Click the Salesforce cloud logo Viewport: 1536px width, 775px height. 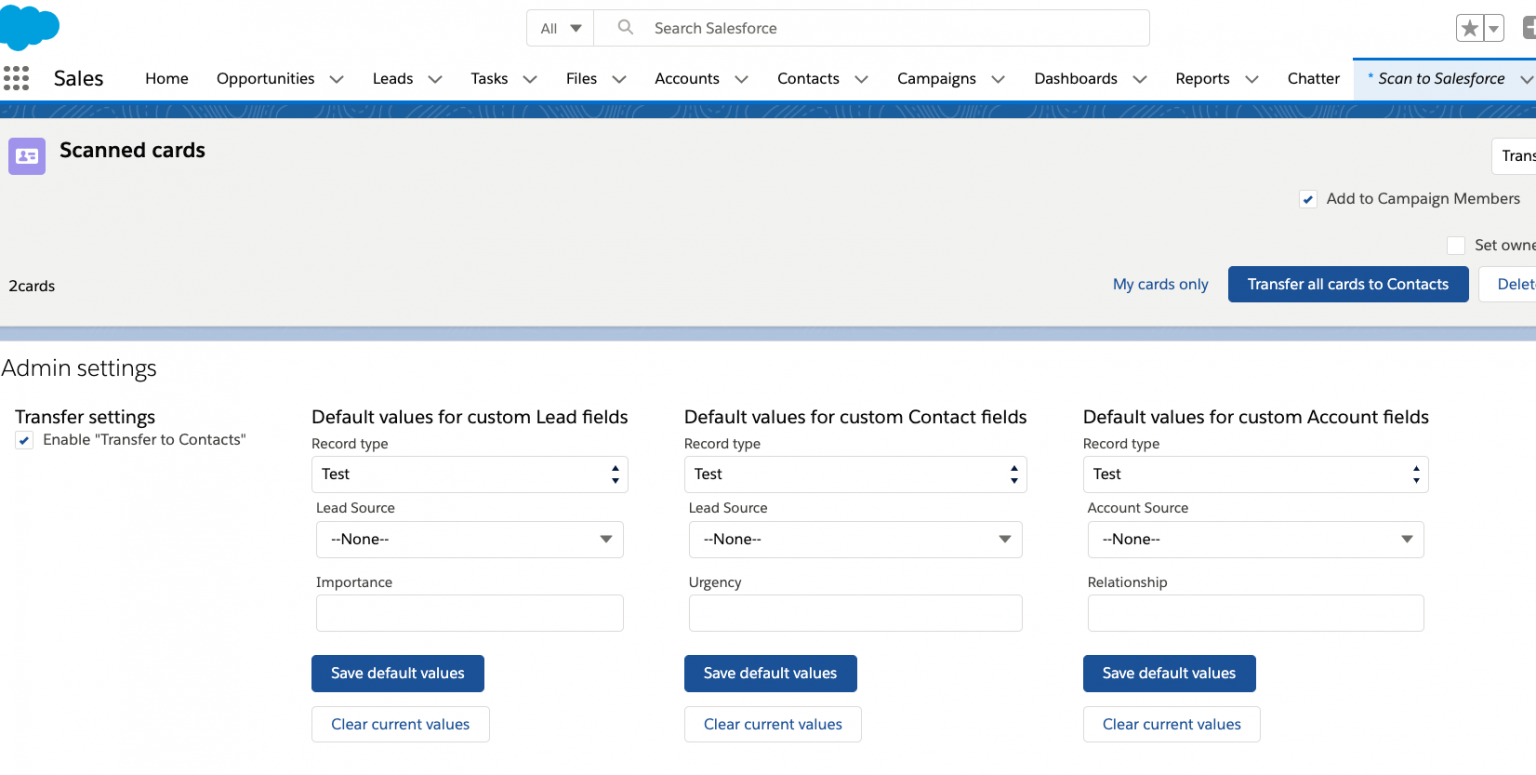(29, 26)
